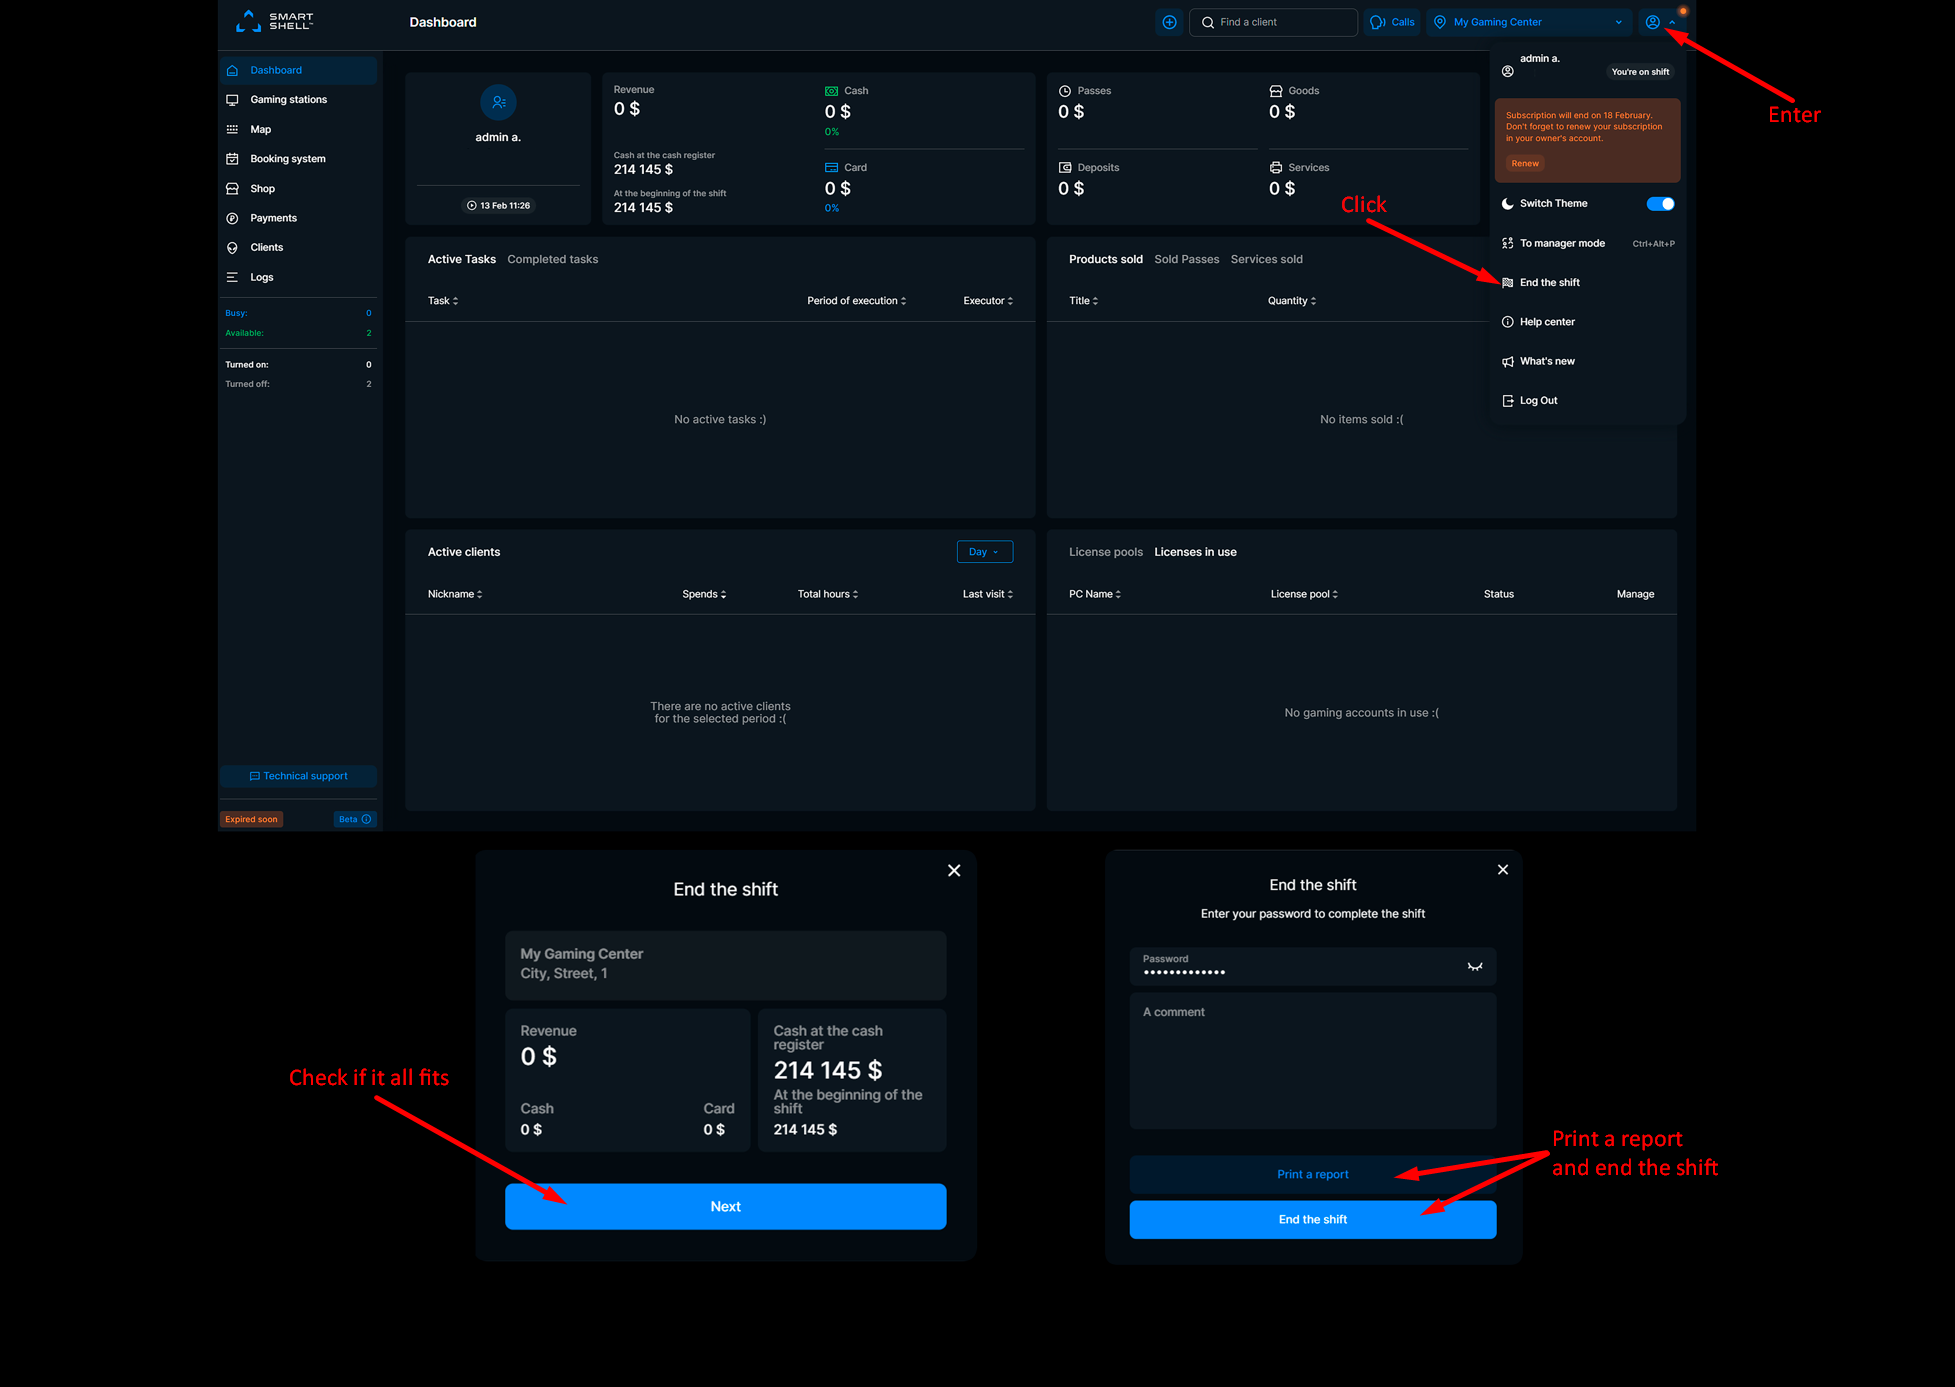The width and height of the screenshot is (1955, 1387).
Task: Sort by License pool column
Action: (x=1304, y=594)
